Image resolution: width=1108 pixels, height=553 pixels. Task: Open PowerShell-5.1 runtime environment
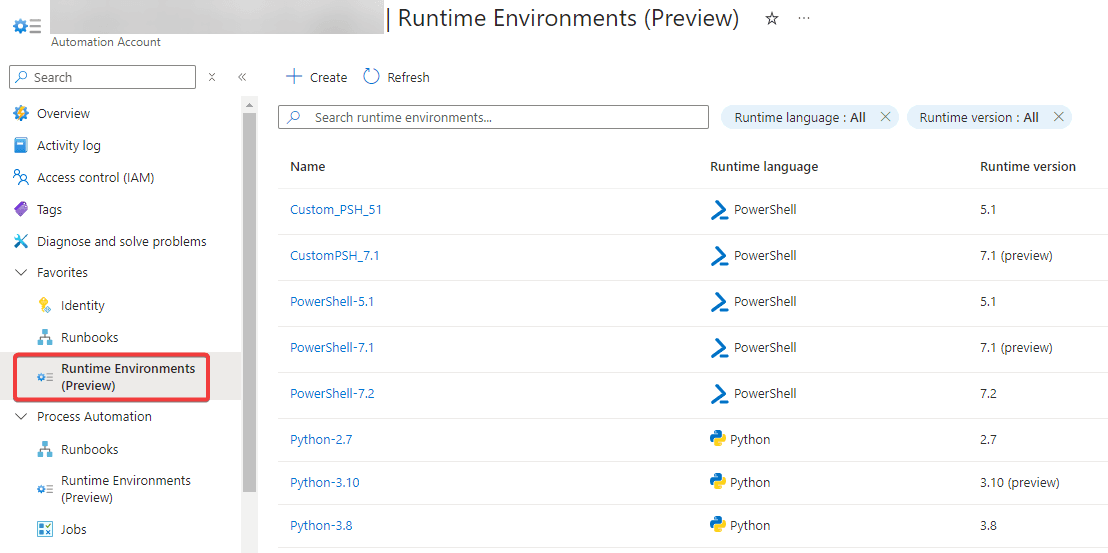click(332, 302)
